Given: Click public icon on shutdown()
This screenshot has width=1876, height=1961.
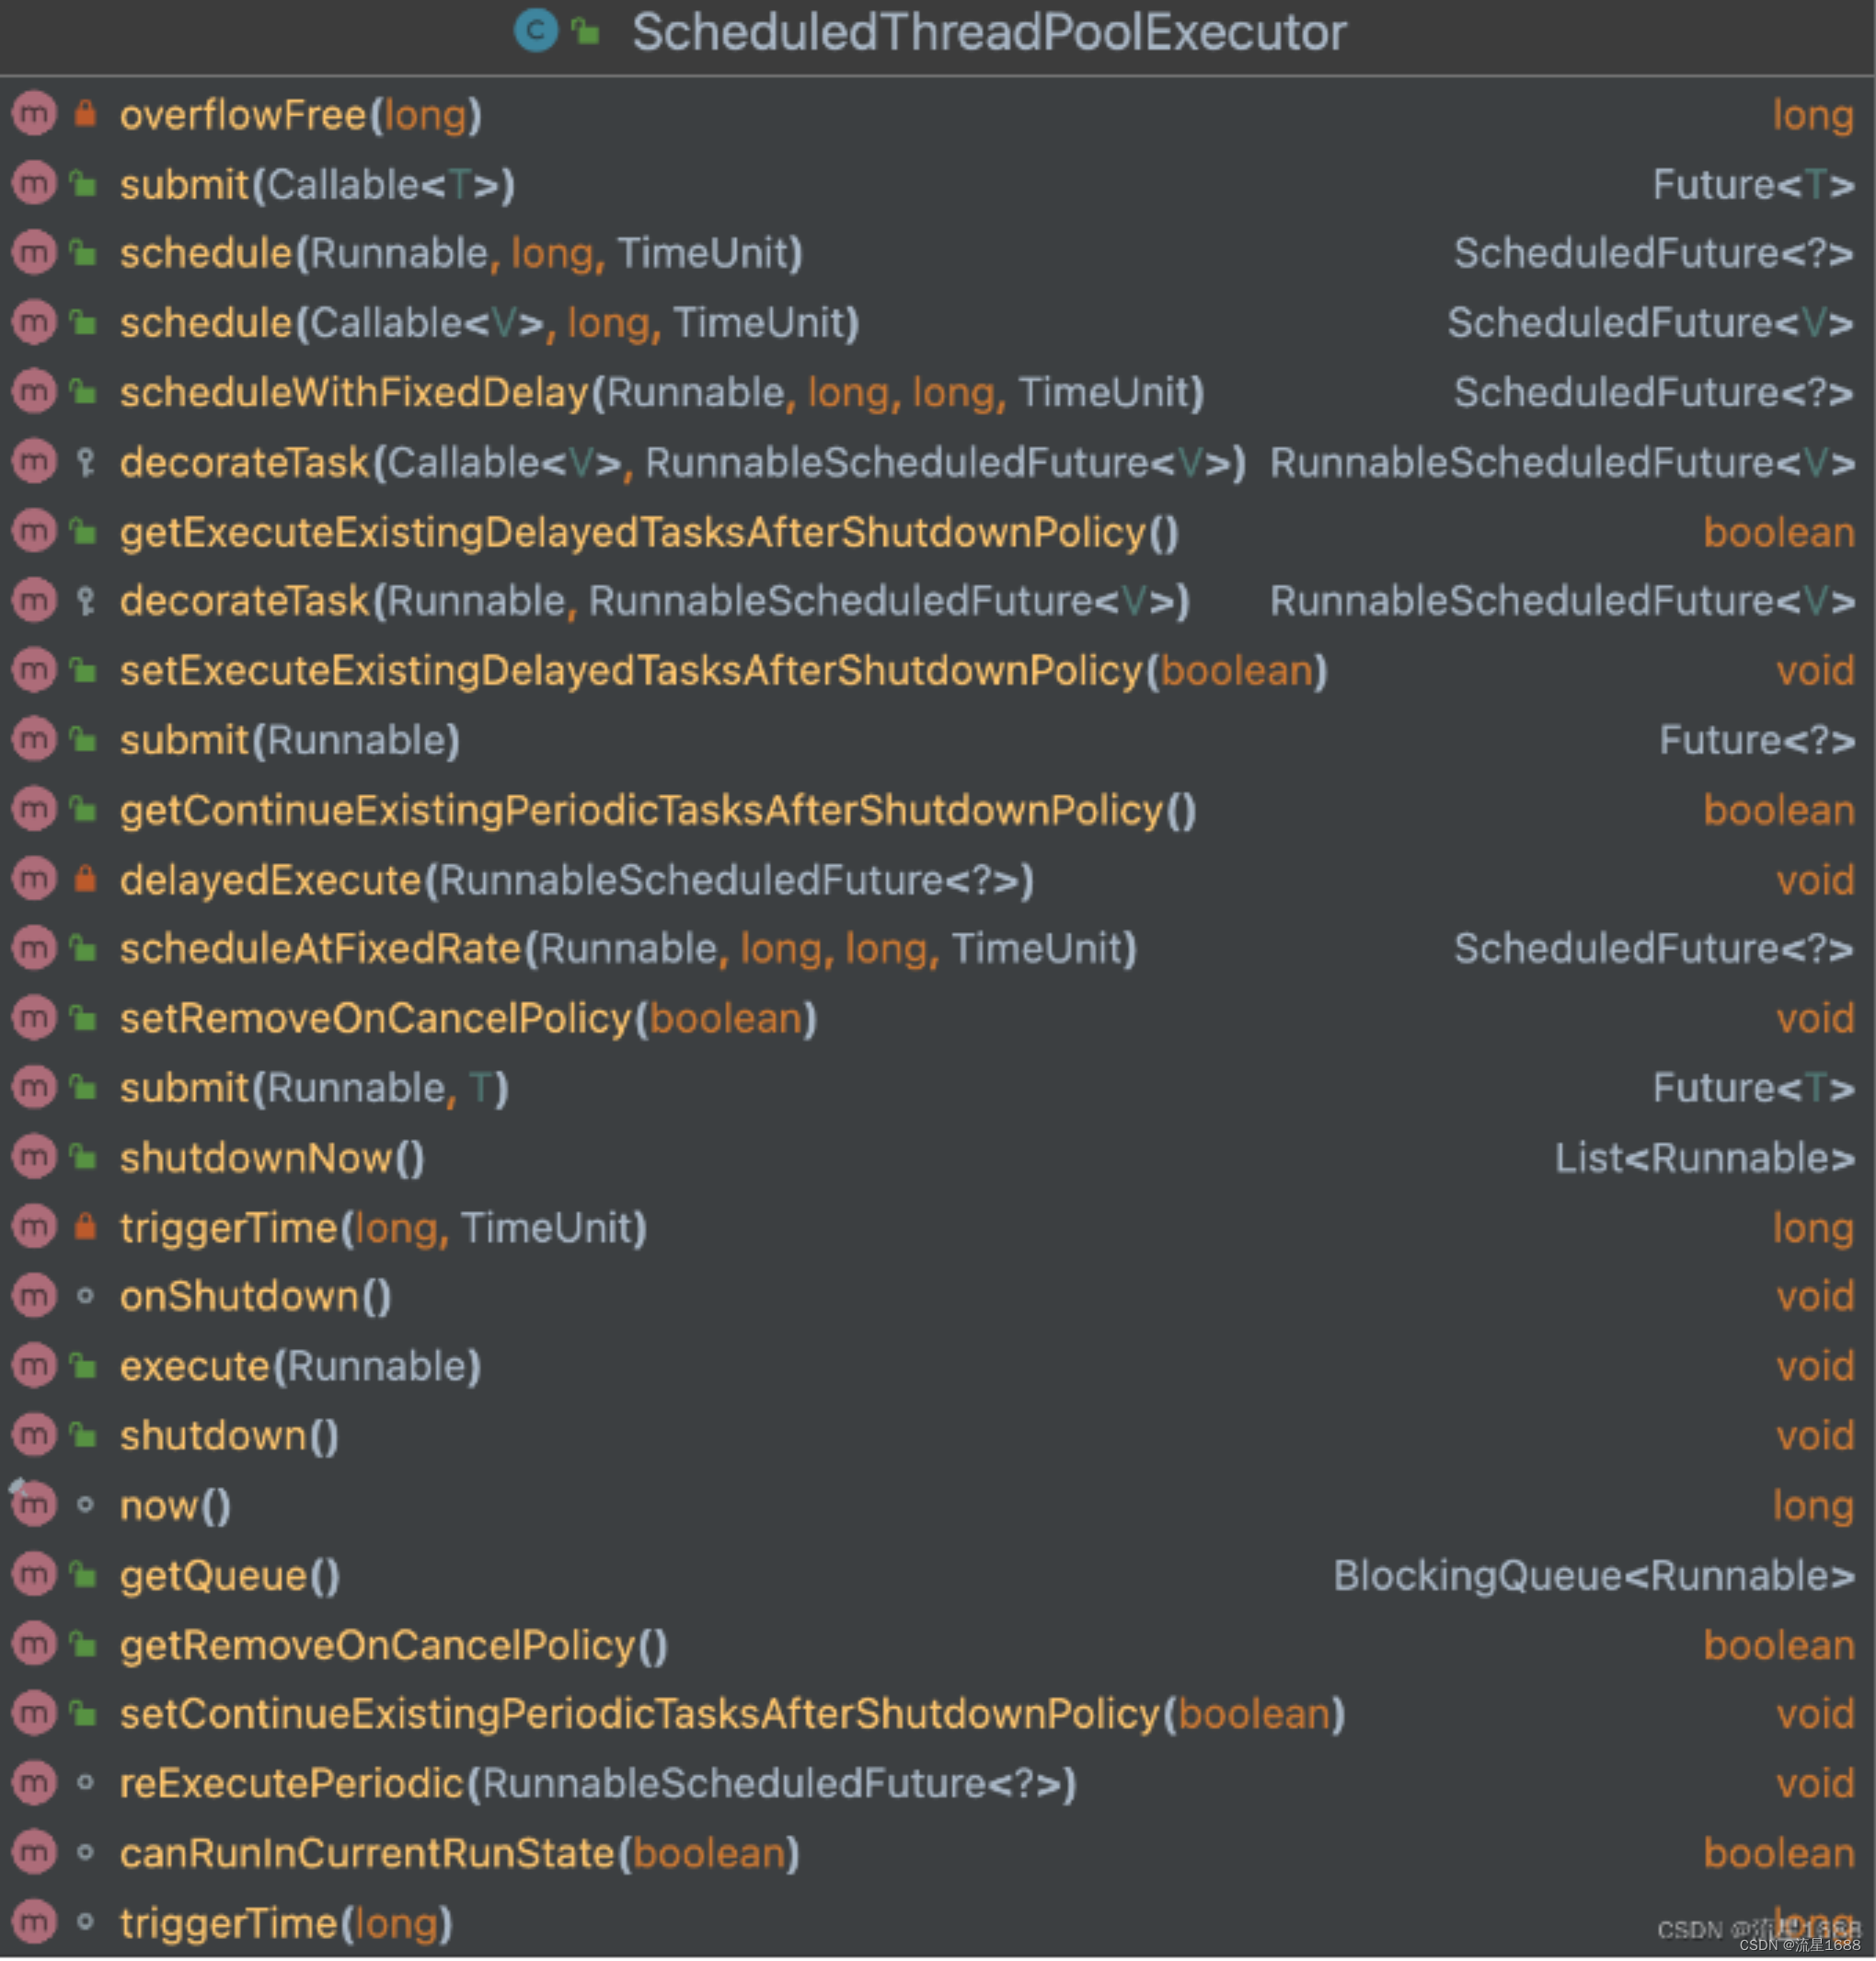Looking at the screenshot, I should click(x=84, y=1435).
